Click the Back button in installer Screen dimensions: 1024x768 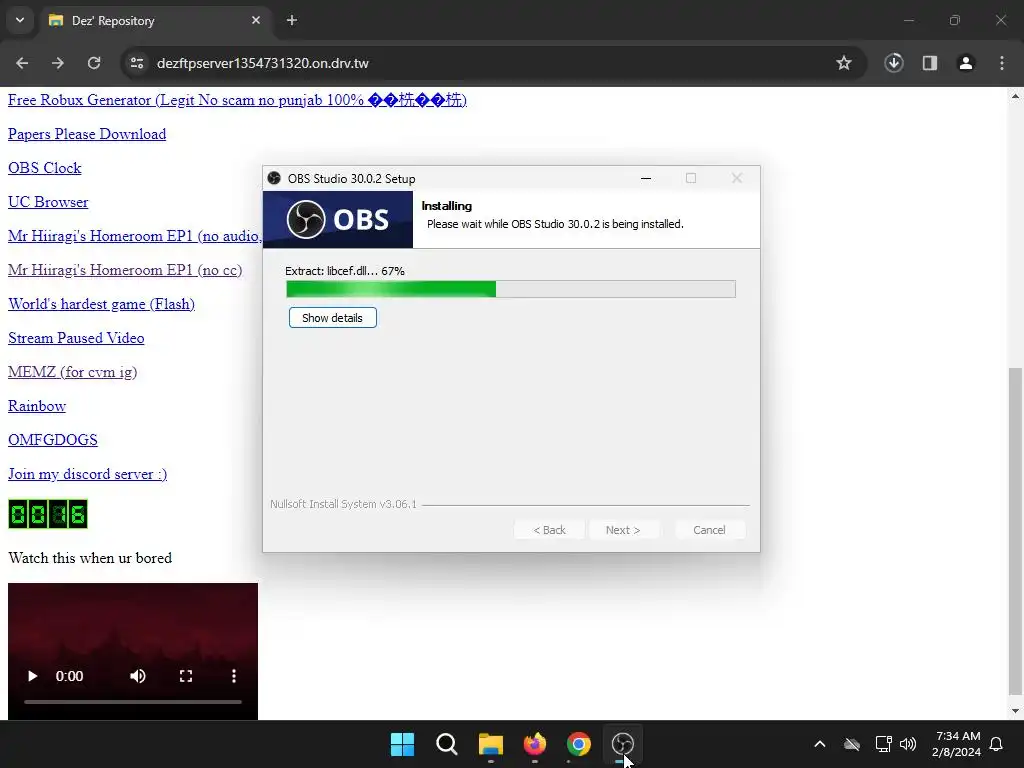pos(549,530)
